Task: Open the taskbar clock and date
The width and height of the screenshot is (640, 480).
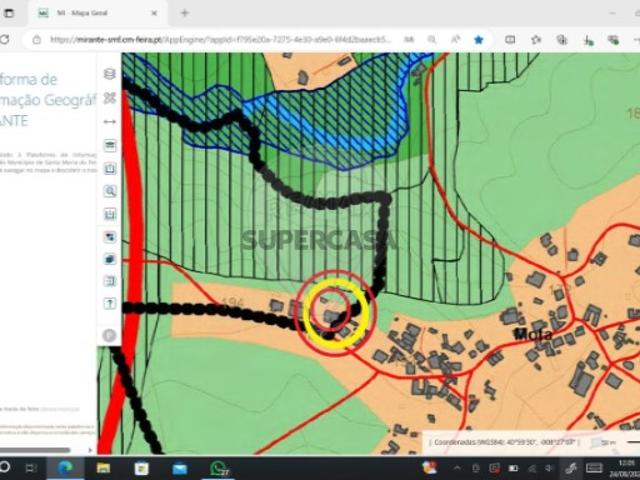Action: click(x=624, y=467)
